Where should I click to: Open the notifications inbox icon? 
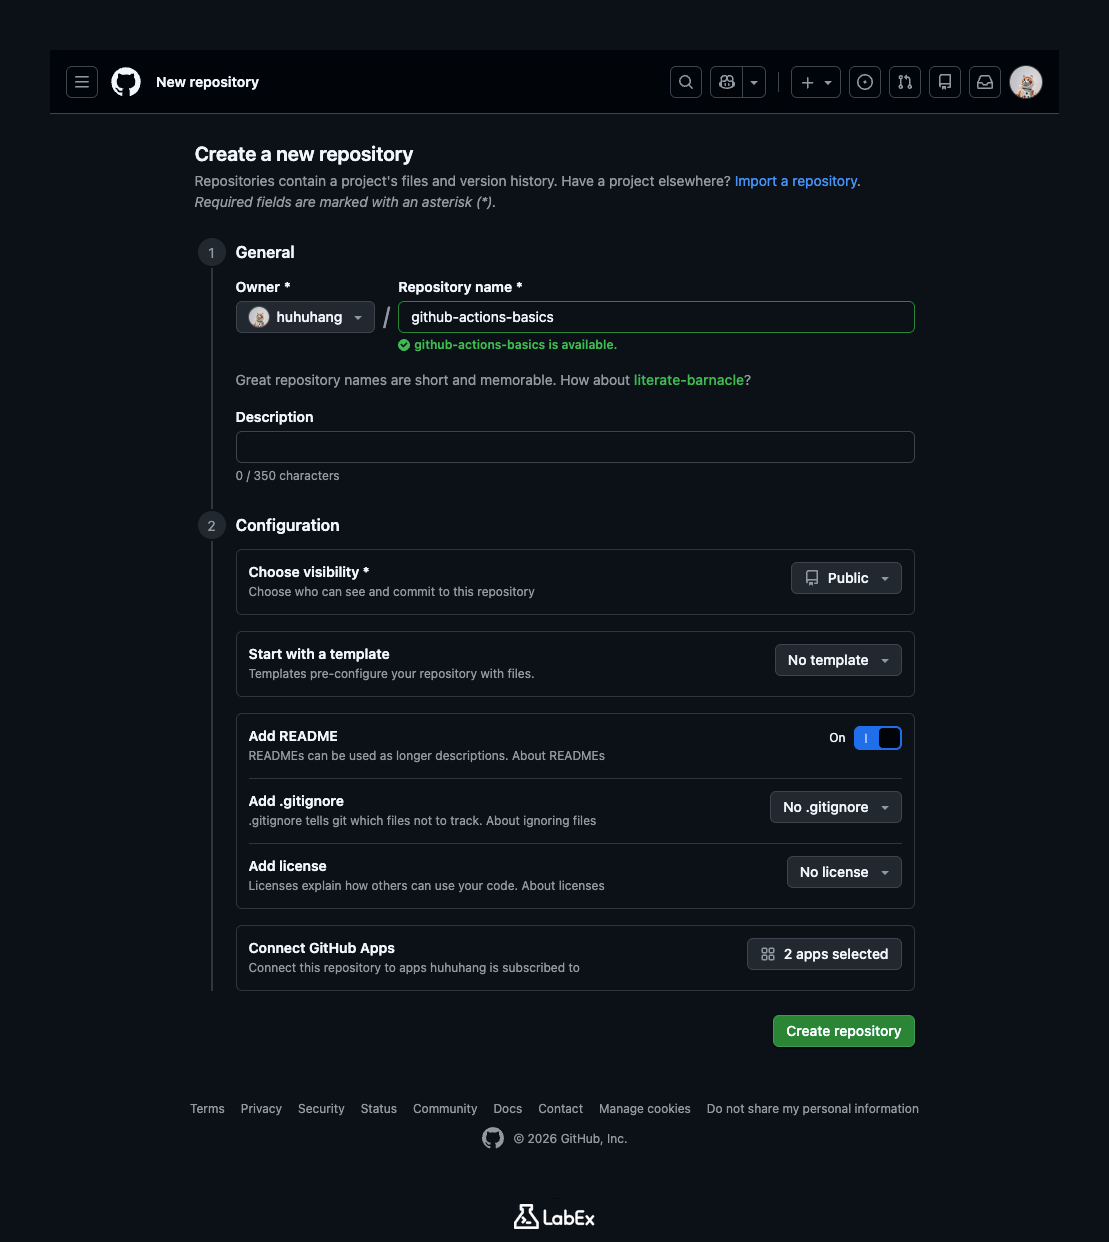click(x=985, y=82)
